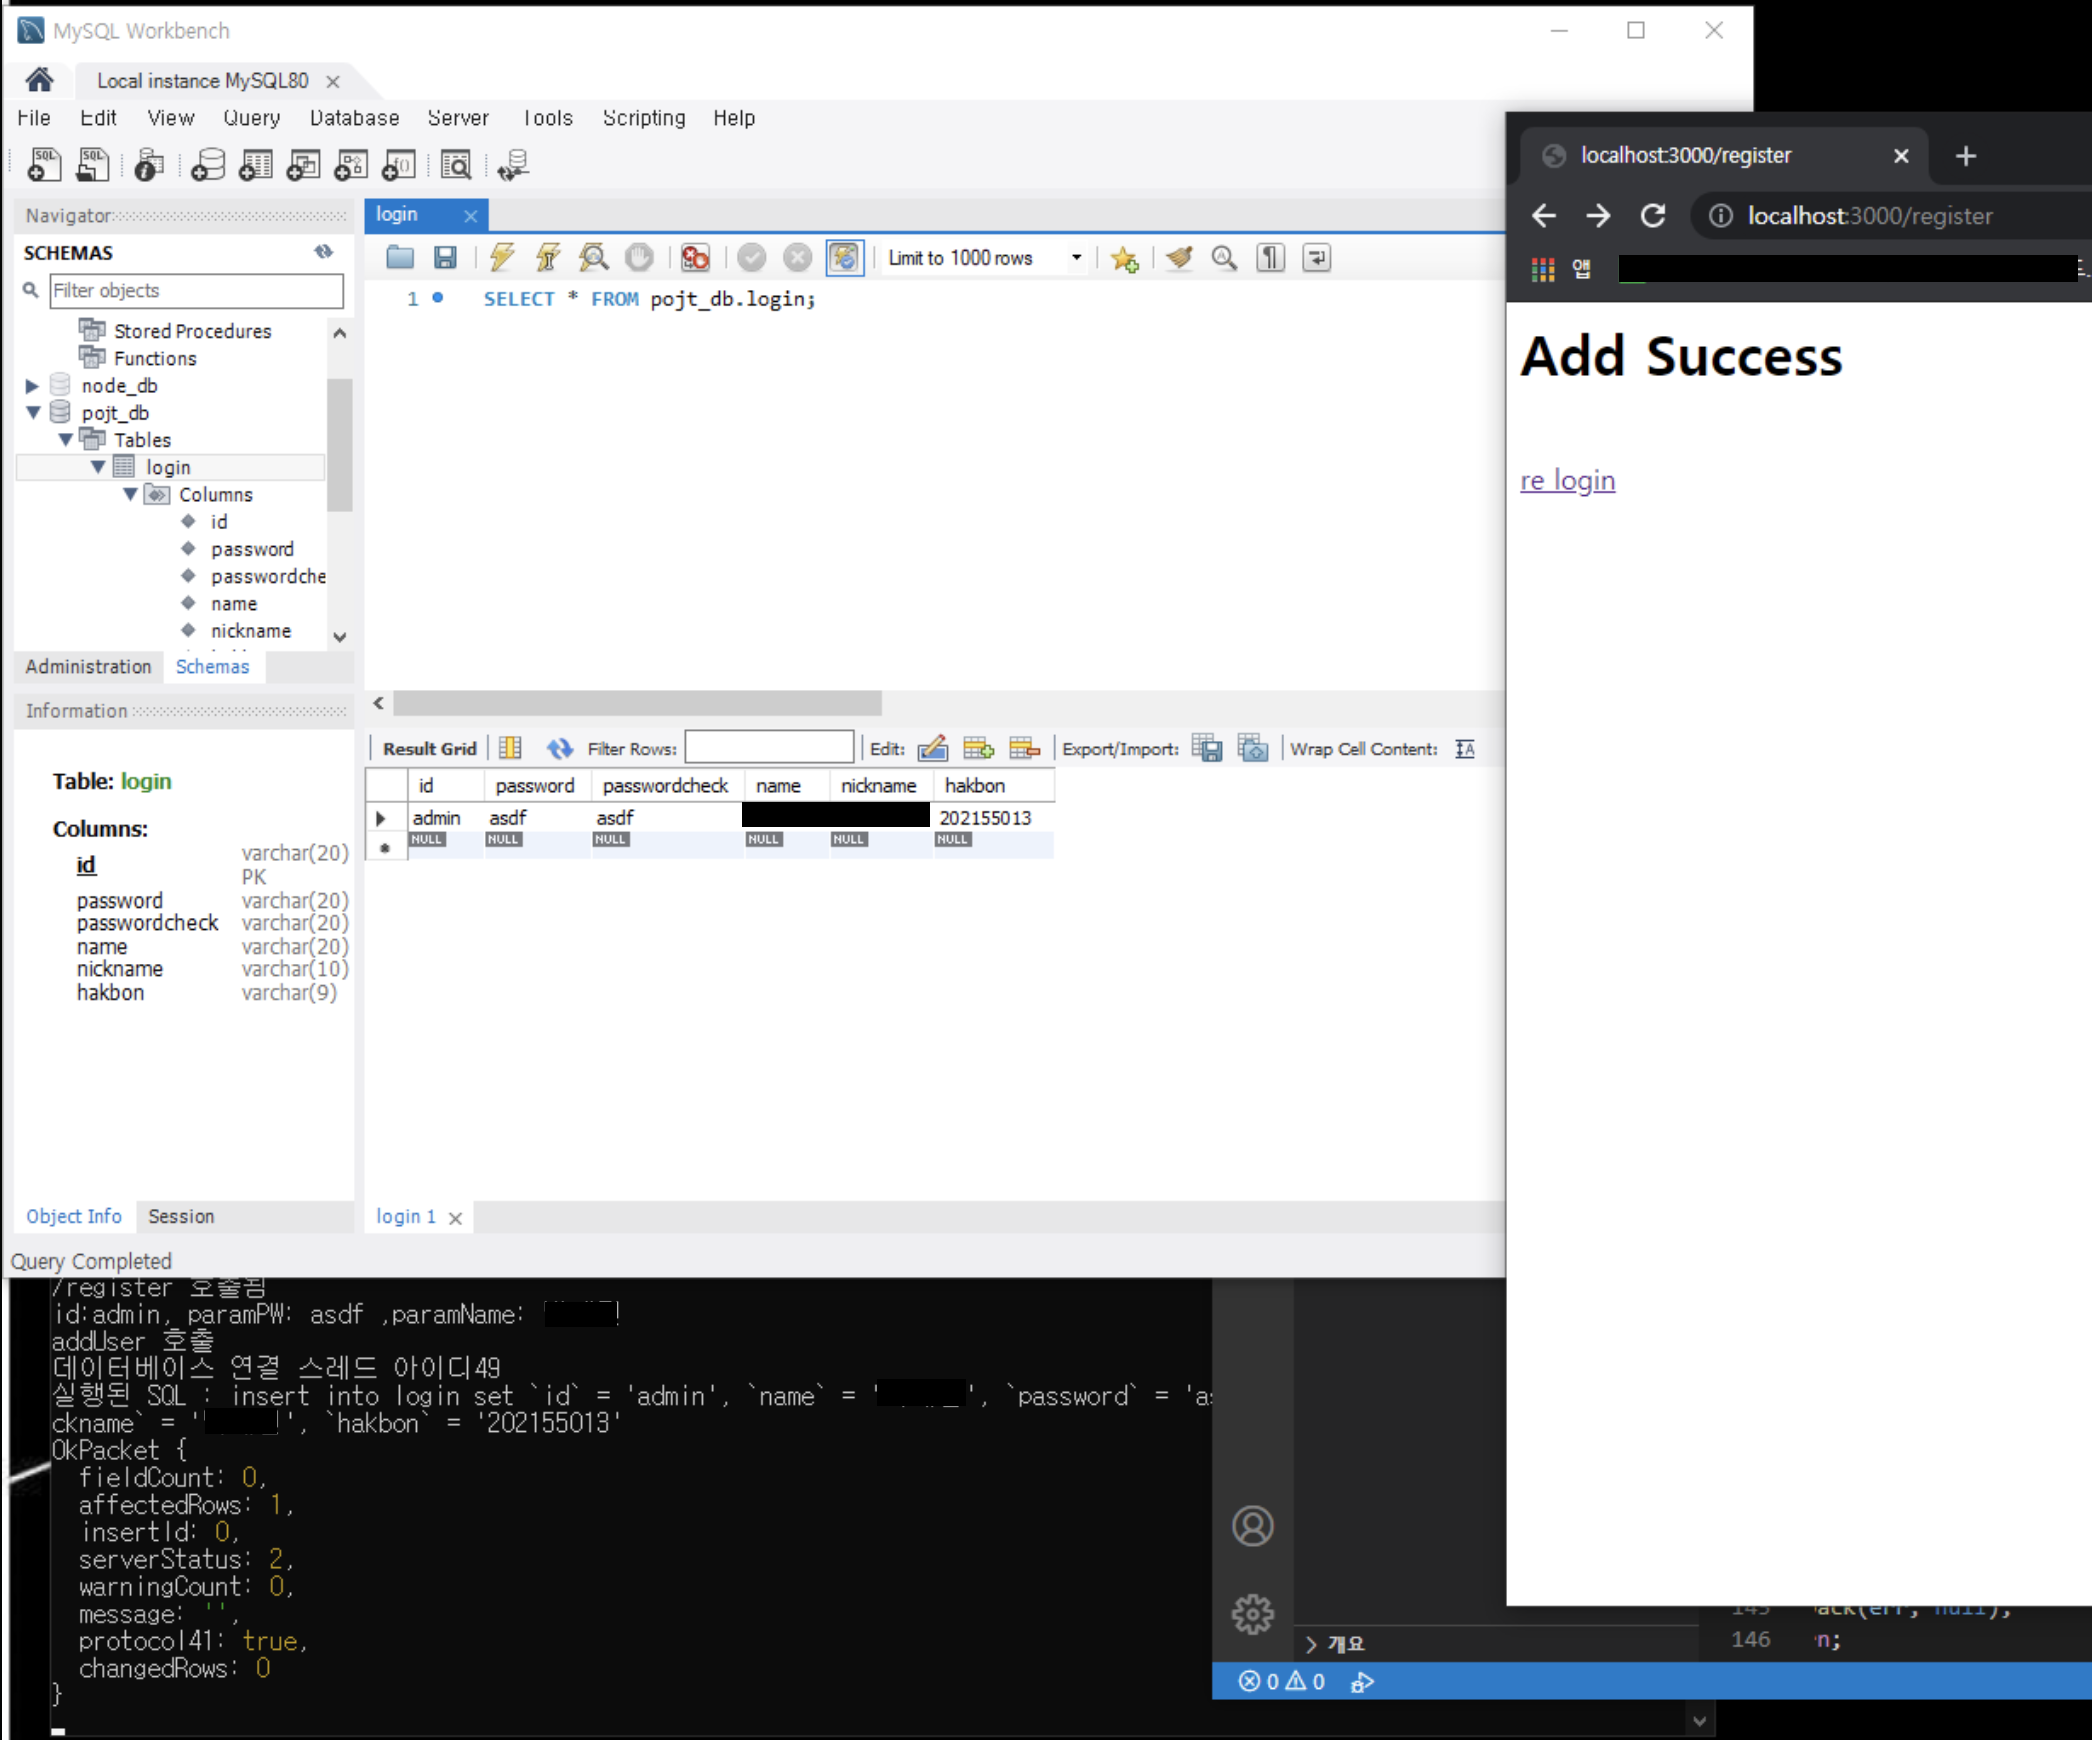Create a new view icon
The height and width of the screenshot is (1740, 2092).
click(x=303, y=164)
